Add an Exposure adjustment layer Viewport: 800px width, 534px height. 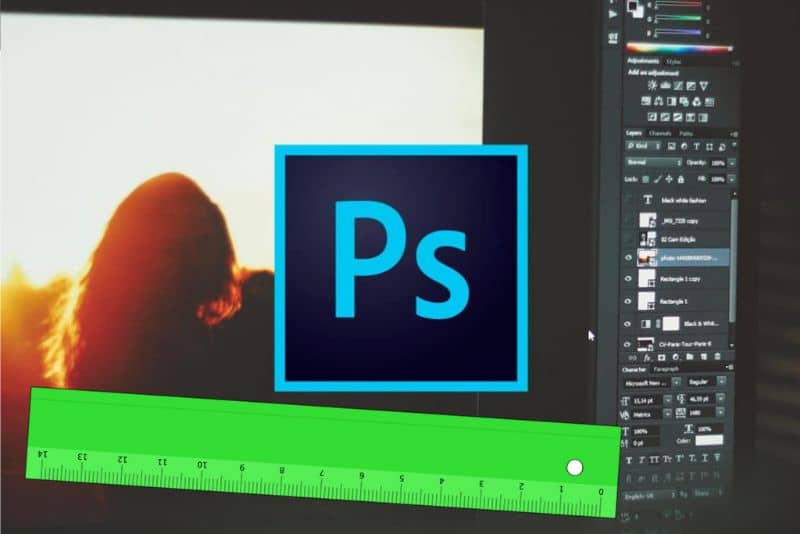(691, 86)
